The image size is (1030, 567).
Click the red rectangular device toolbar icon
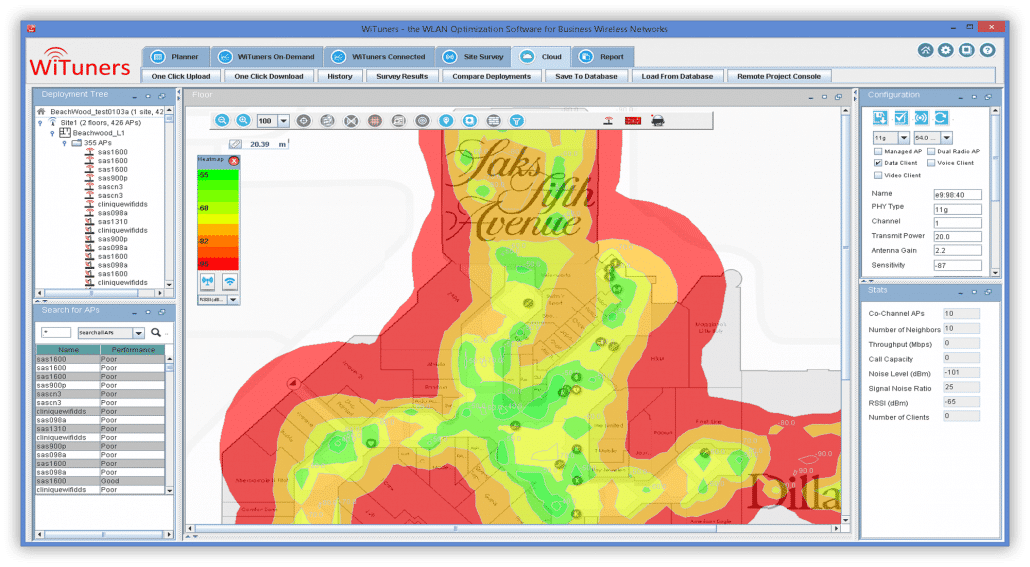tap(633, 121)
